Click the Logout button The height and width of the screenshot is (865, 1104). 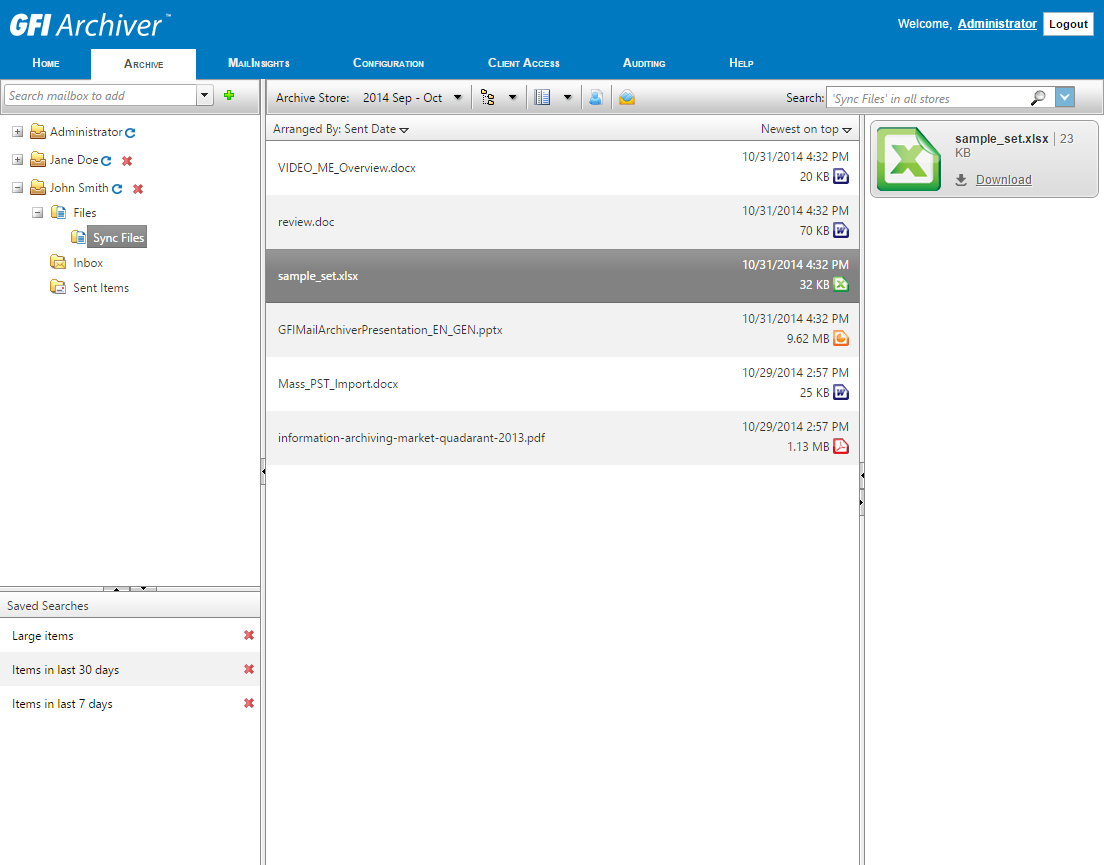(1068, 24)
